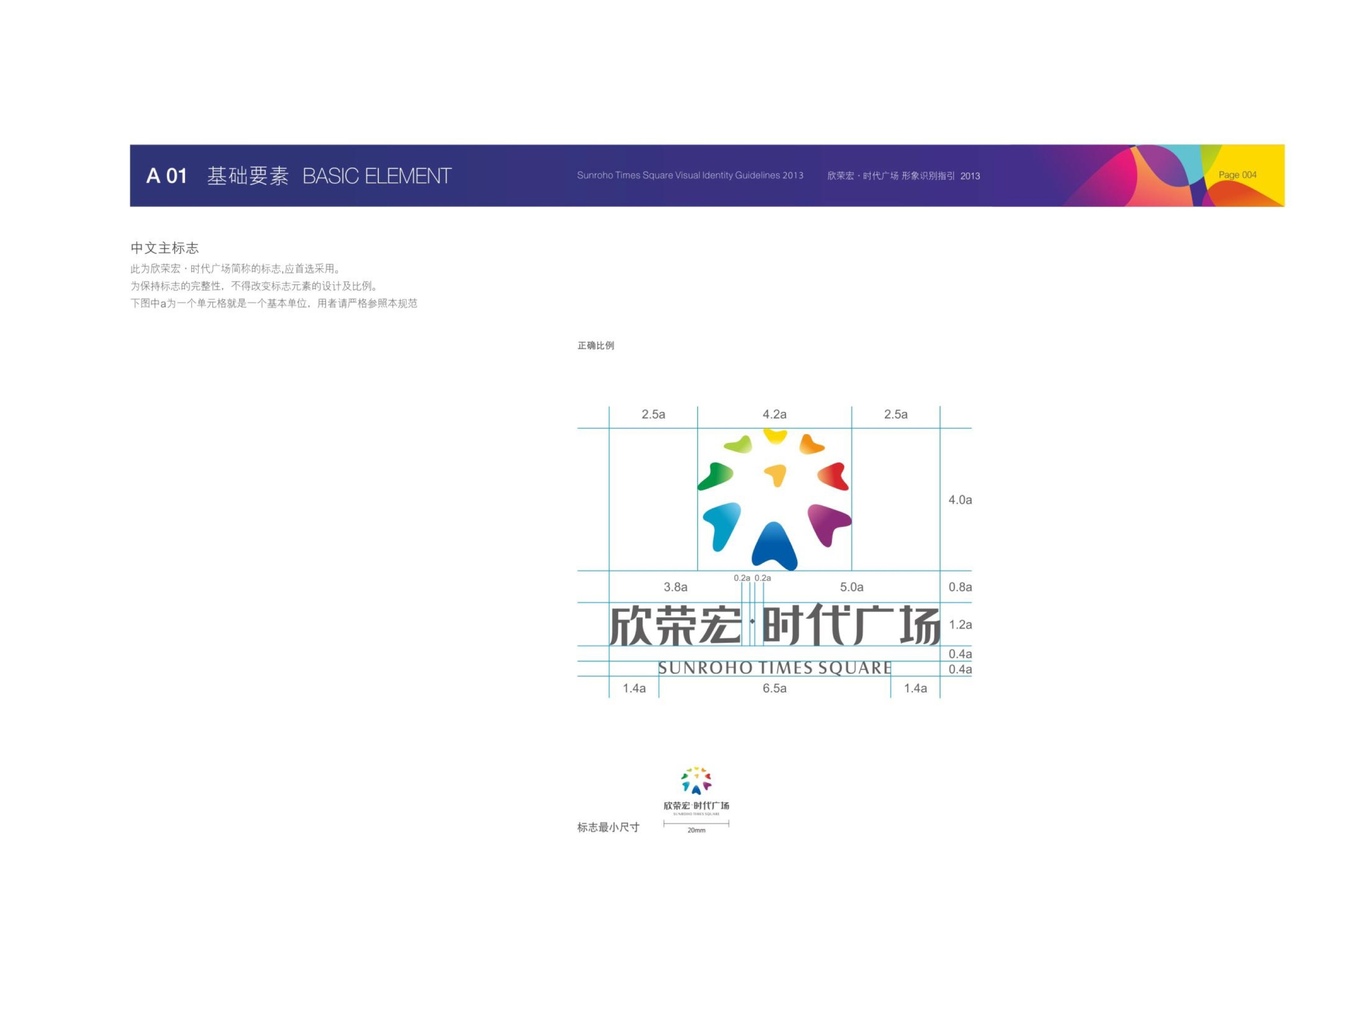1366x1025 pixels.
Task: Select the '欣荣宏·时代广场 形象识别指引 2013' header text
Action: pos(903,176)
